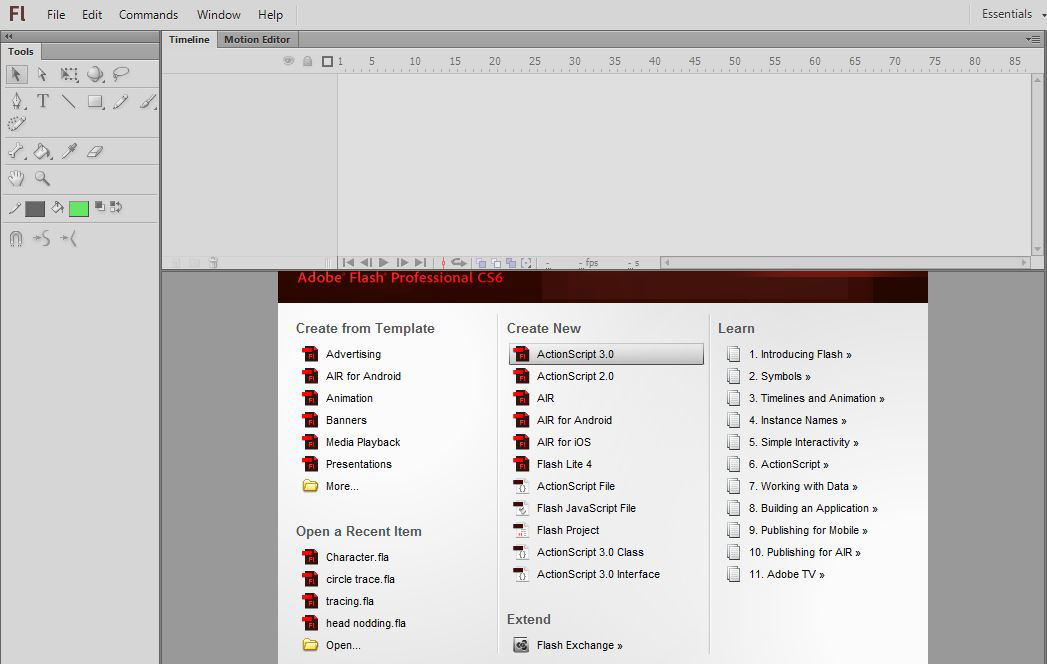Click frame 25 on timeline ruler
Viewport: 1047px width, 664px height.
[x=535, y=61]
